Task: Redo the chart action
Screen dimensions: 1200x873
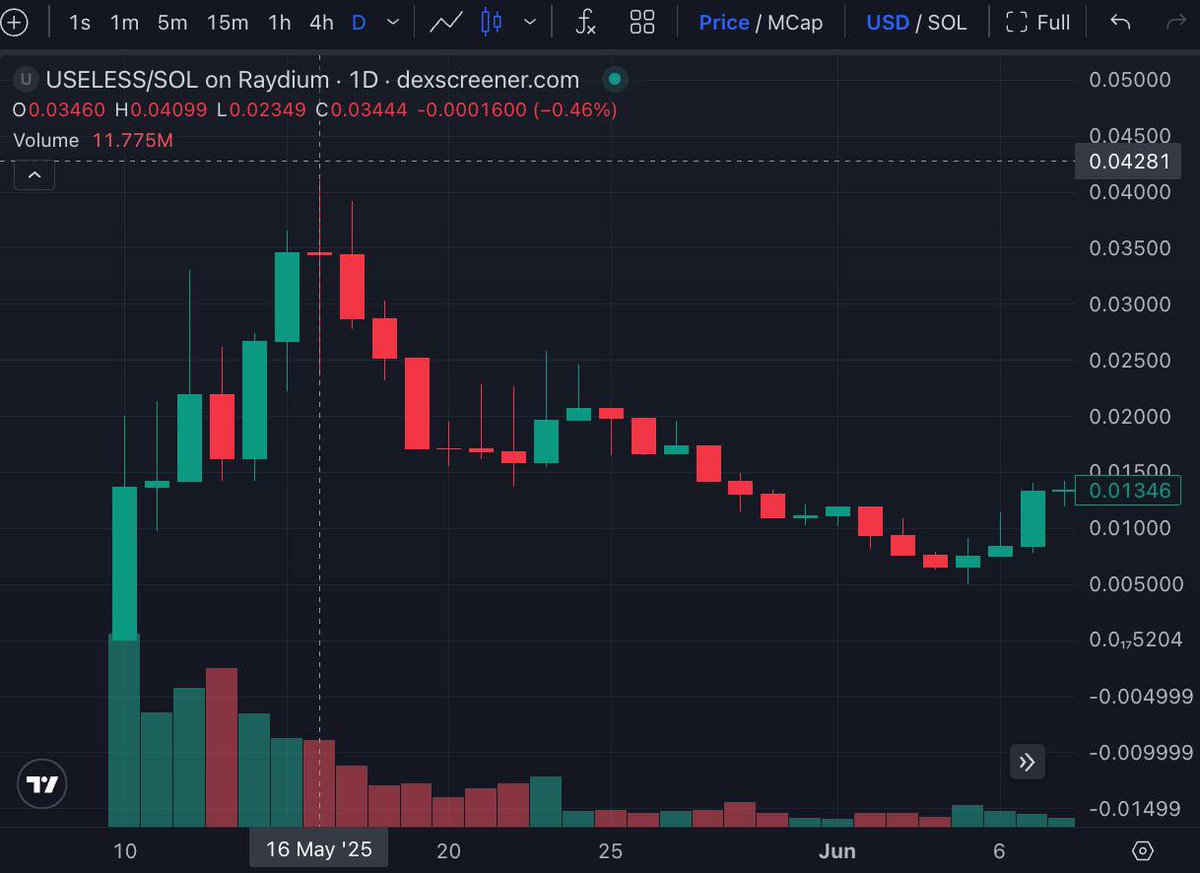Action: click(1175, 22)
